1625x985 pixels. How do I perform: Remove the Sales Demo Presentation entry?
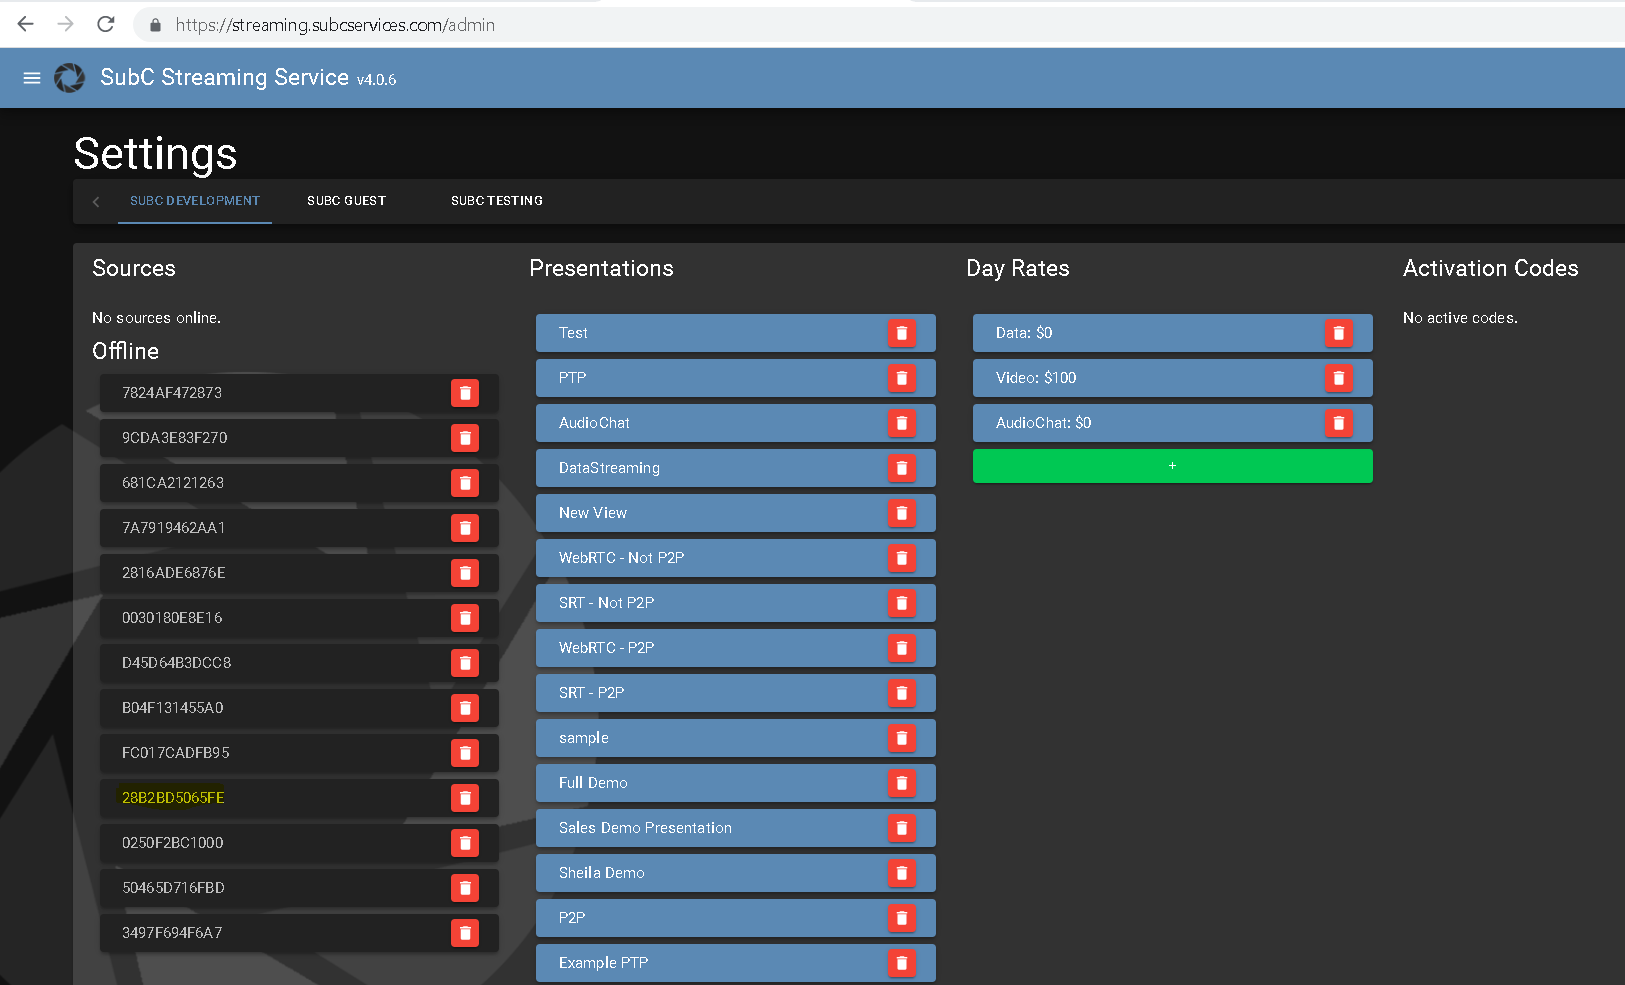(901, 828)
